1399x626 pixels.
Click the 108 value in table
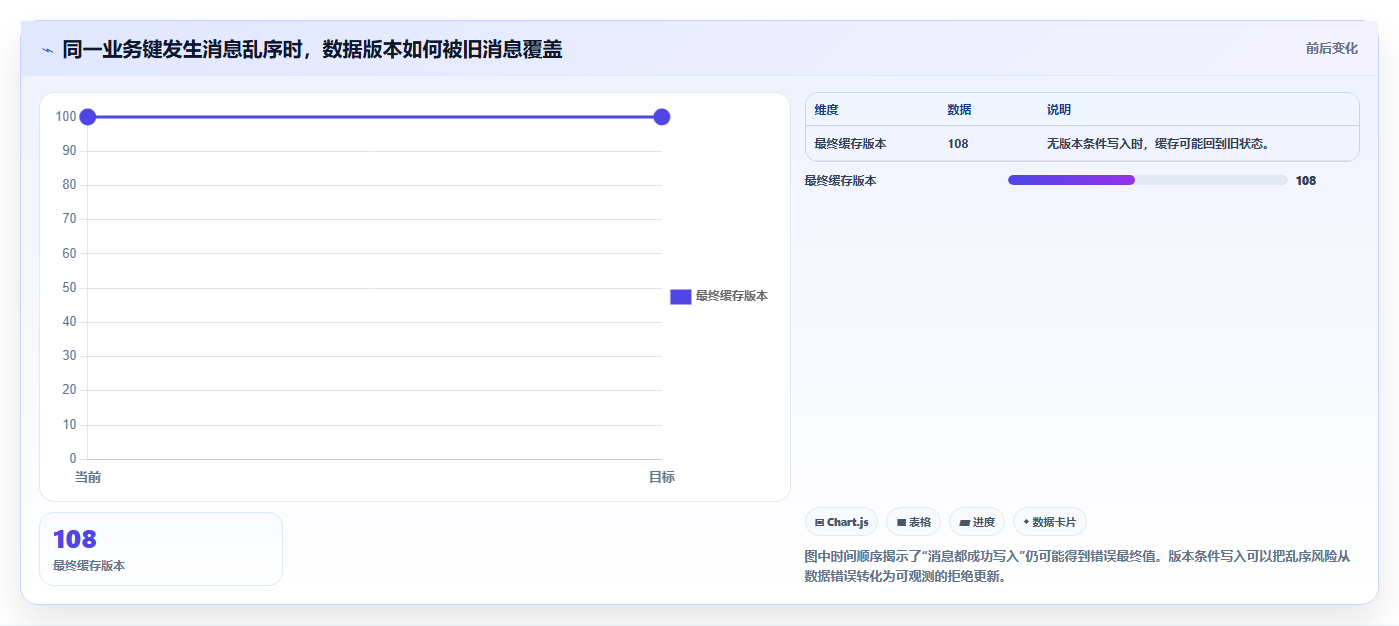[x=958, y=144]
